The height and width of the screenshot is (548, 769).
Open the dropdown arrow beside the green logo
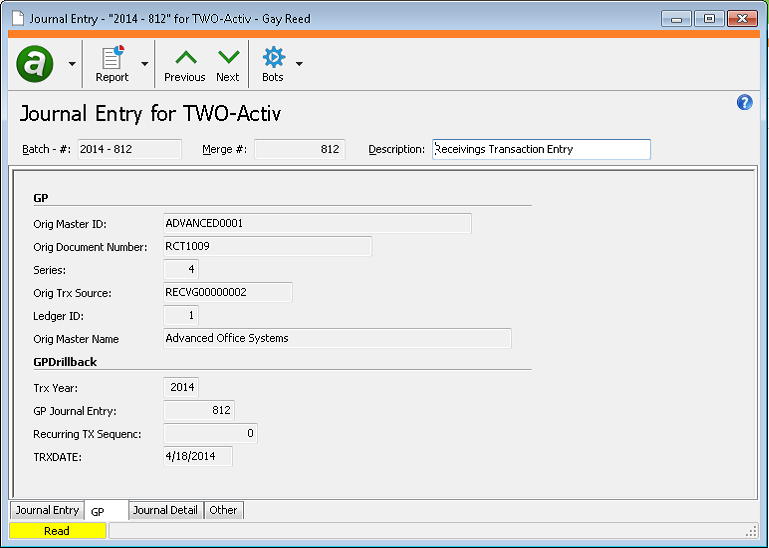pyautogui.click(x=72, y=64)
